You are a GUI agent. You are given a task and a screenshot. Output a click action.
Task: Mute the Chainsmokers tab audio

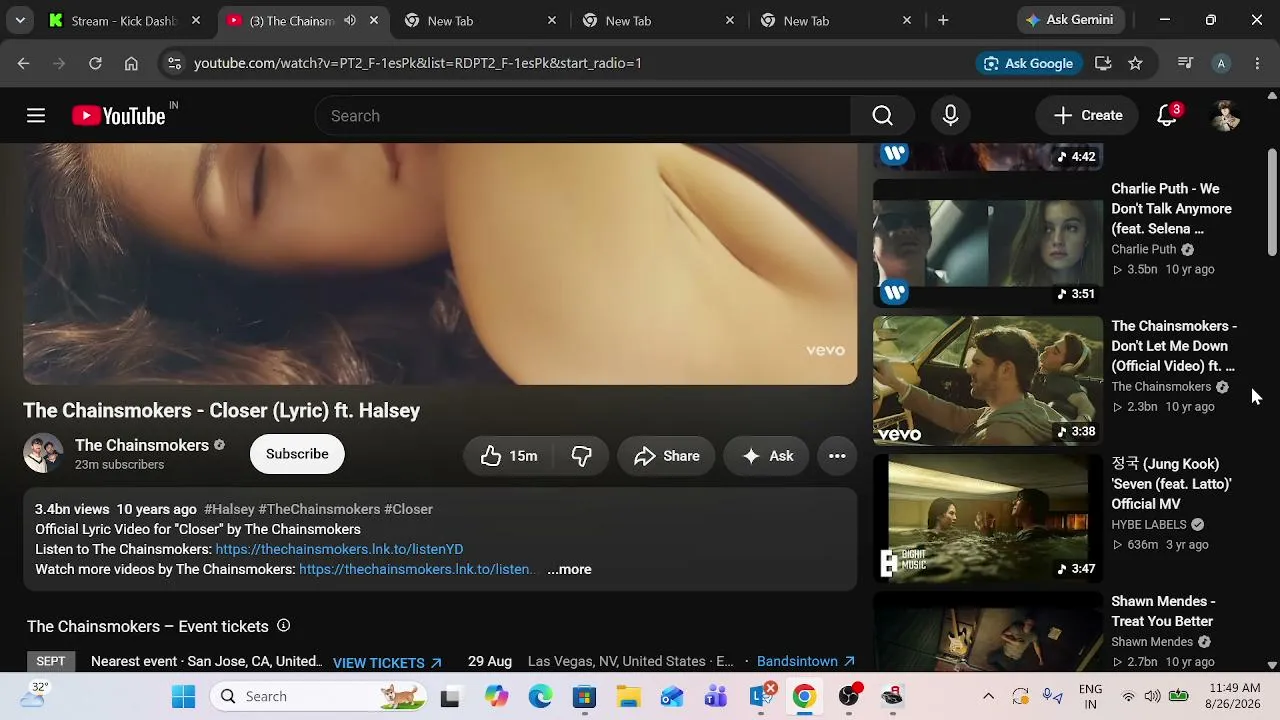pos(350,21)
